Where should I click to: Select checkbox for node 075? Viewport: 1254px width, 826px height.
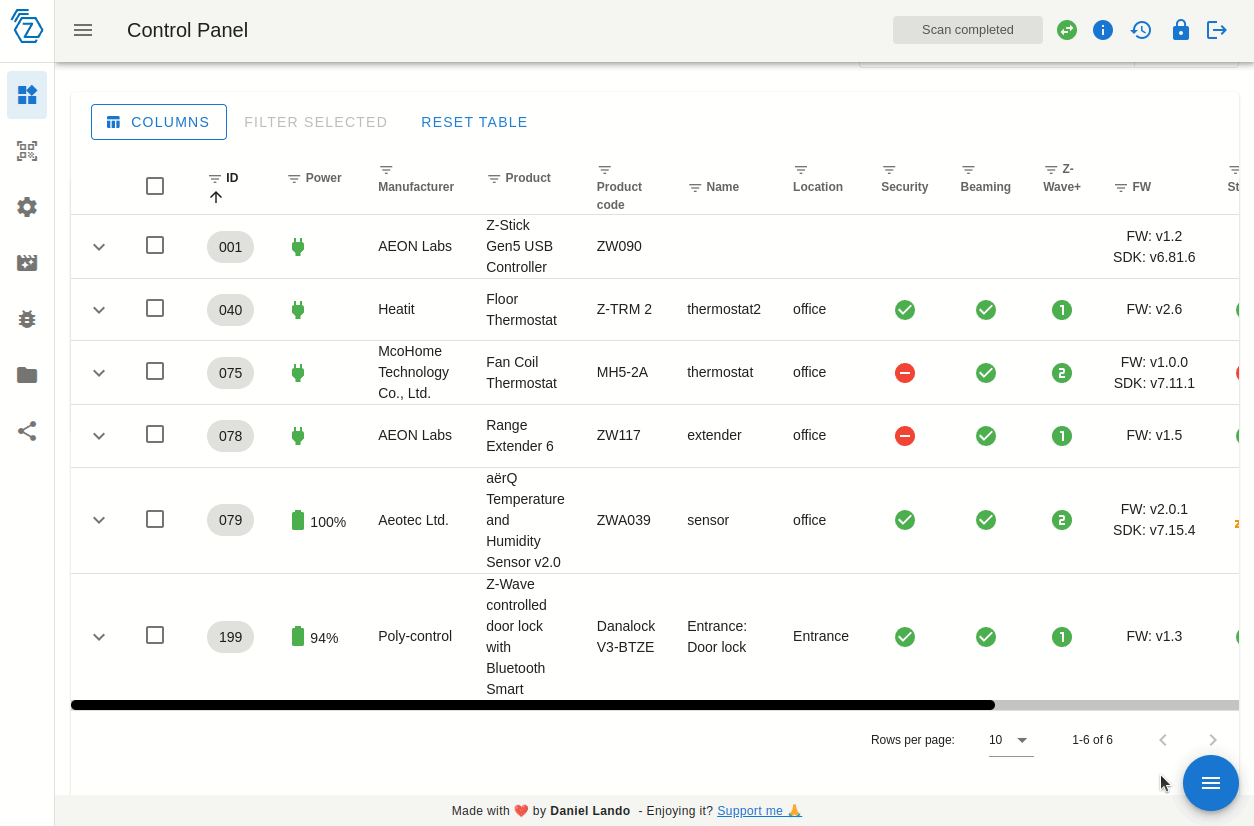(155, 371)
